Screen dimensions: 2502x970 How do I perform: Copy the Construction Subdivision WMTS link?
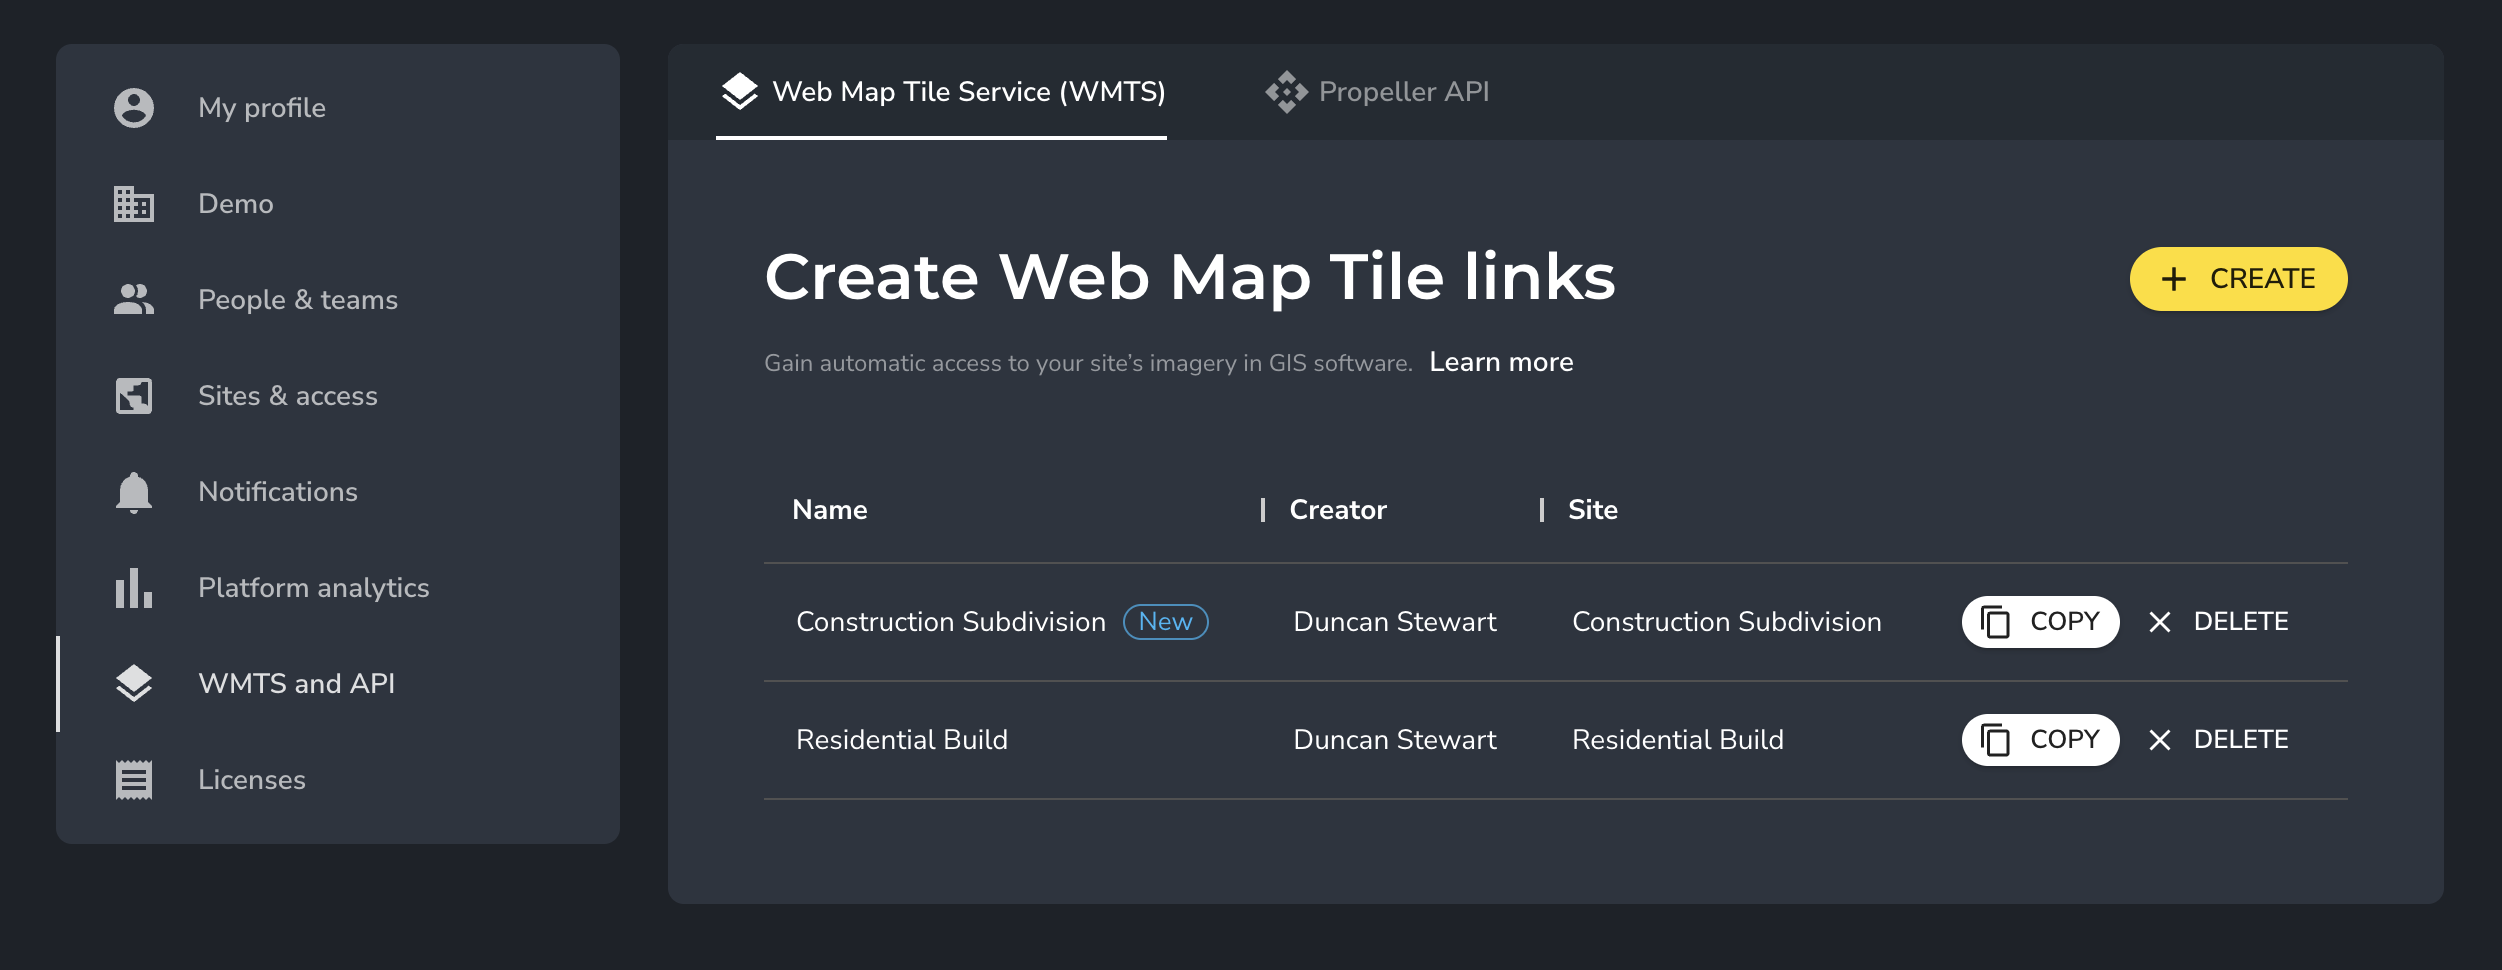(2040, 622)
